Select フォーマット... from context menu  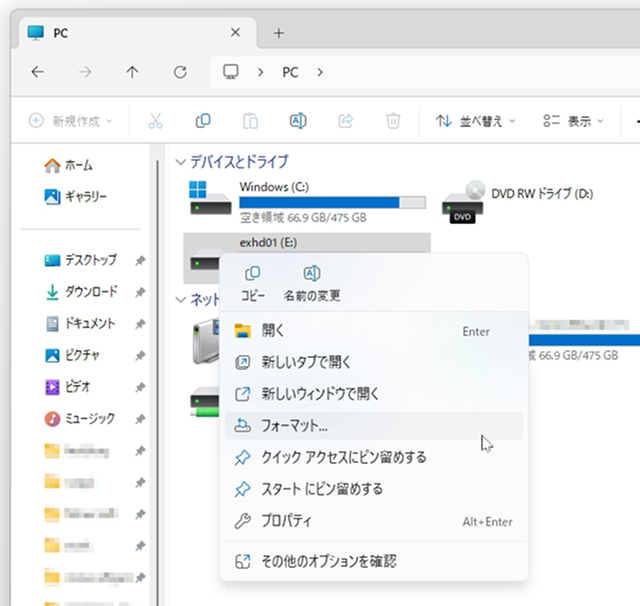373,426
